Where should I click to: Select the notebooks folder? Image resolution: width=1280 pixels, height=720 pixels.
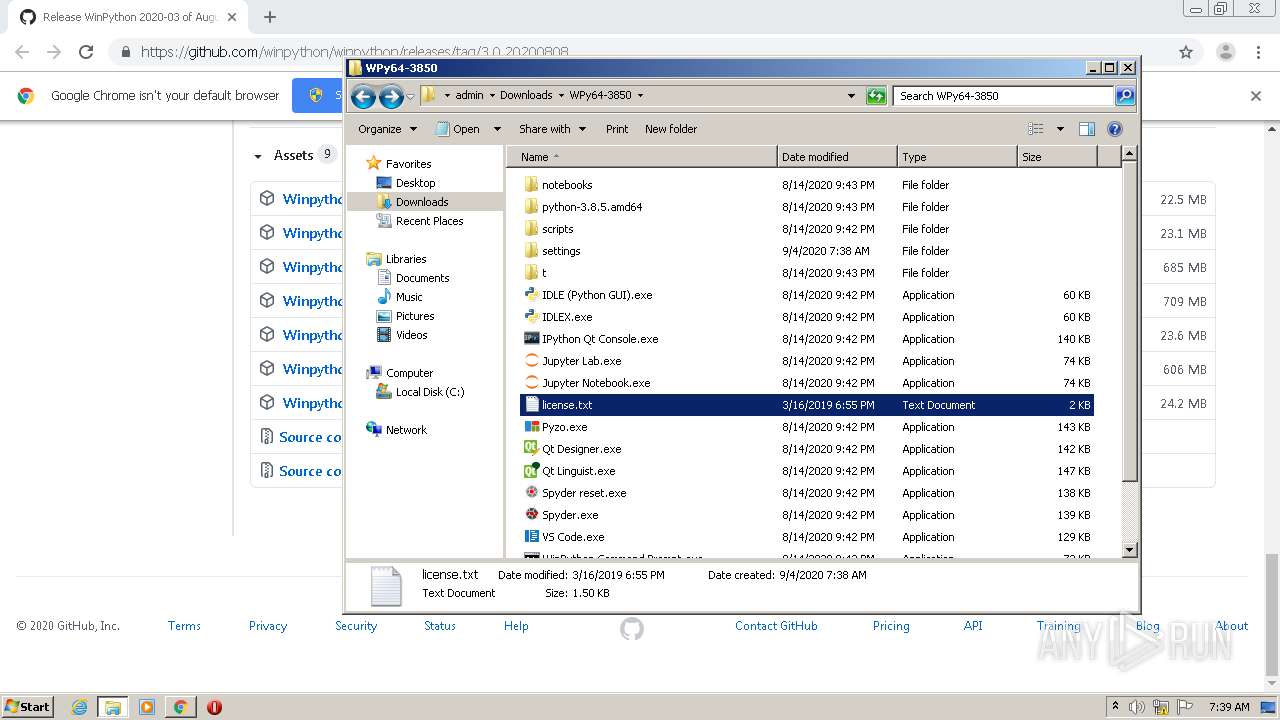coord(567,185)
